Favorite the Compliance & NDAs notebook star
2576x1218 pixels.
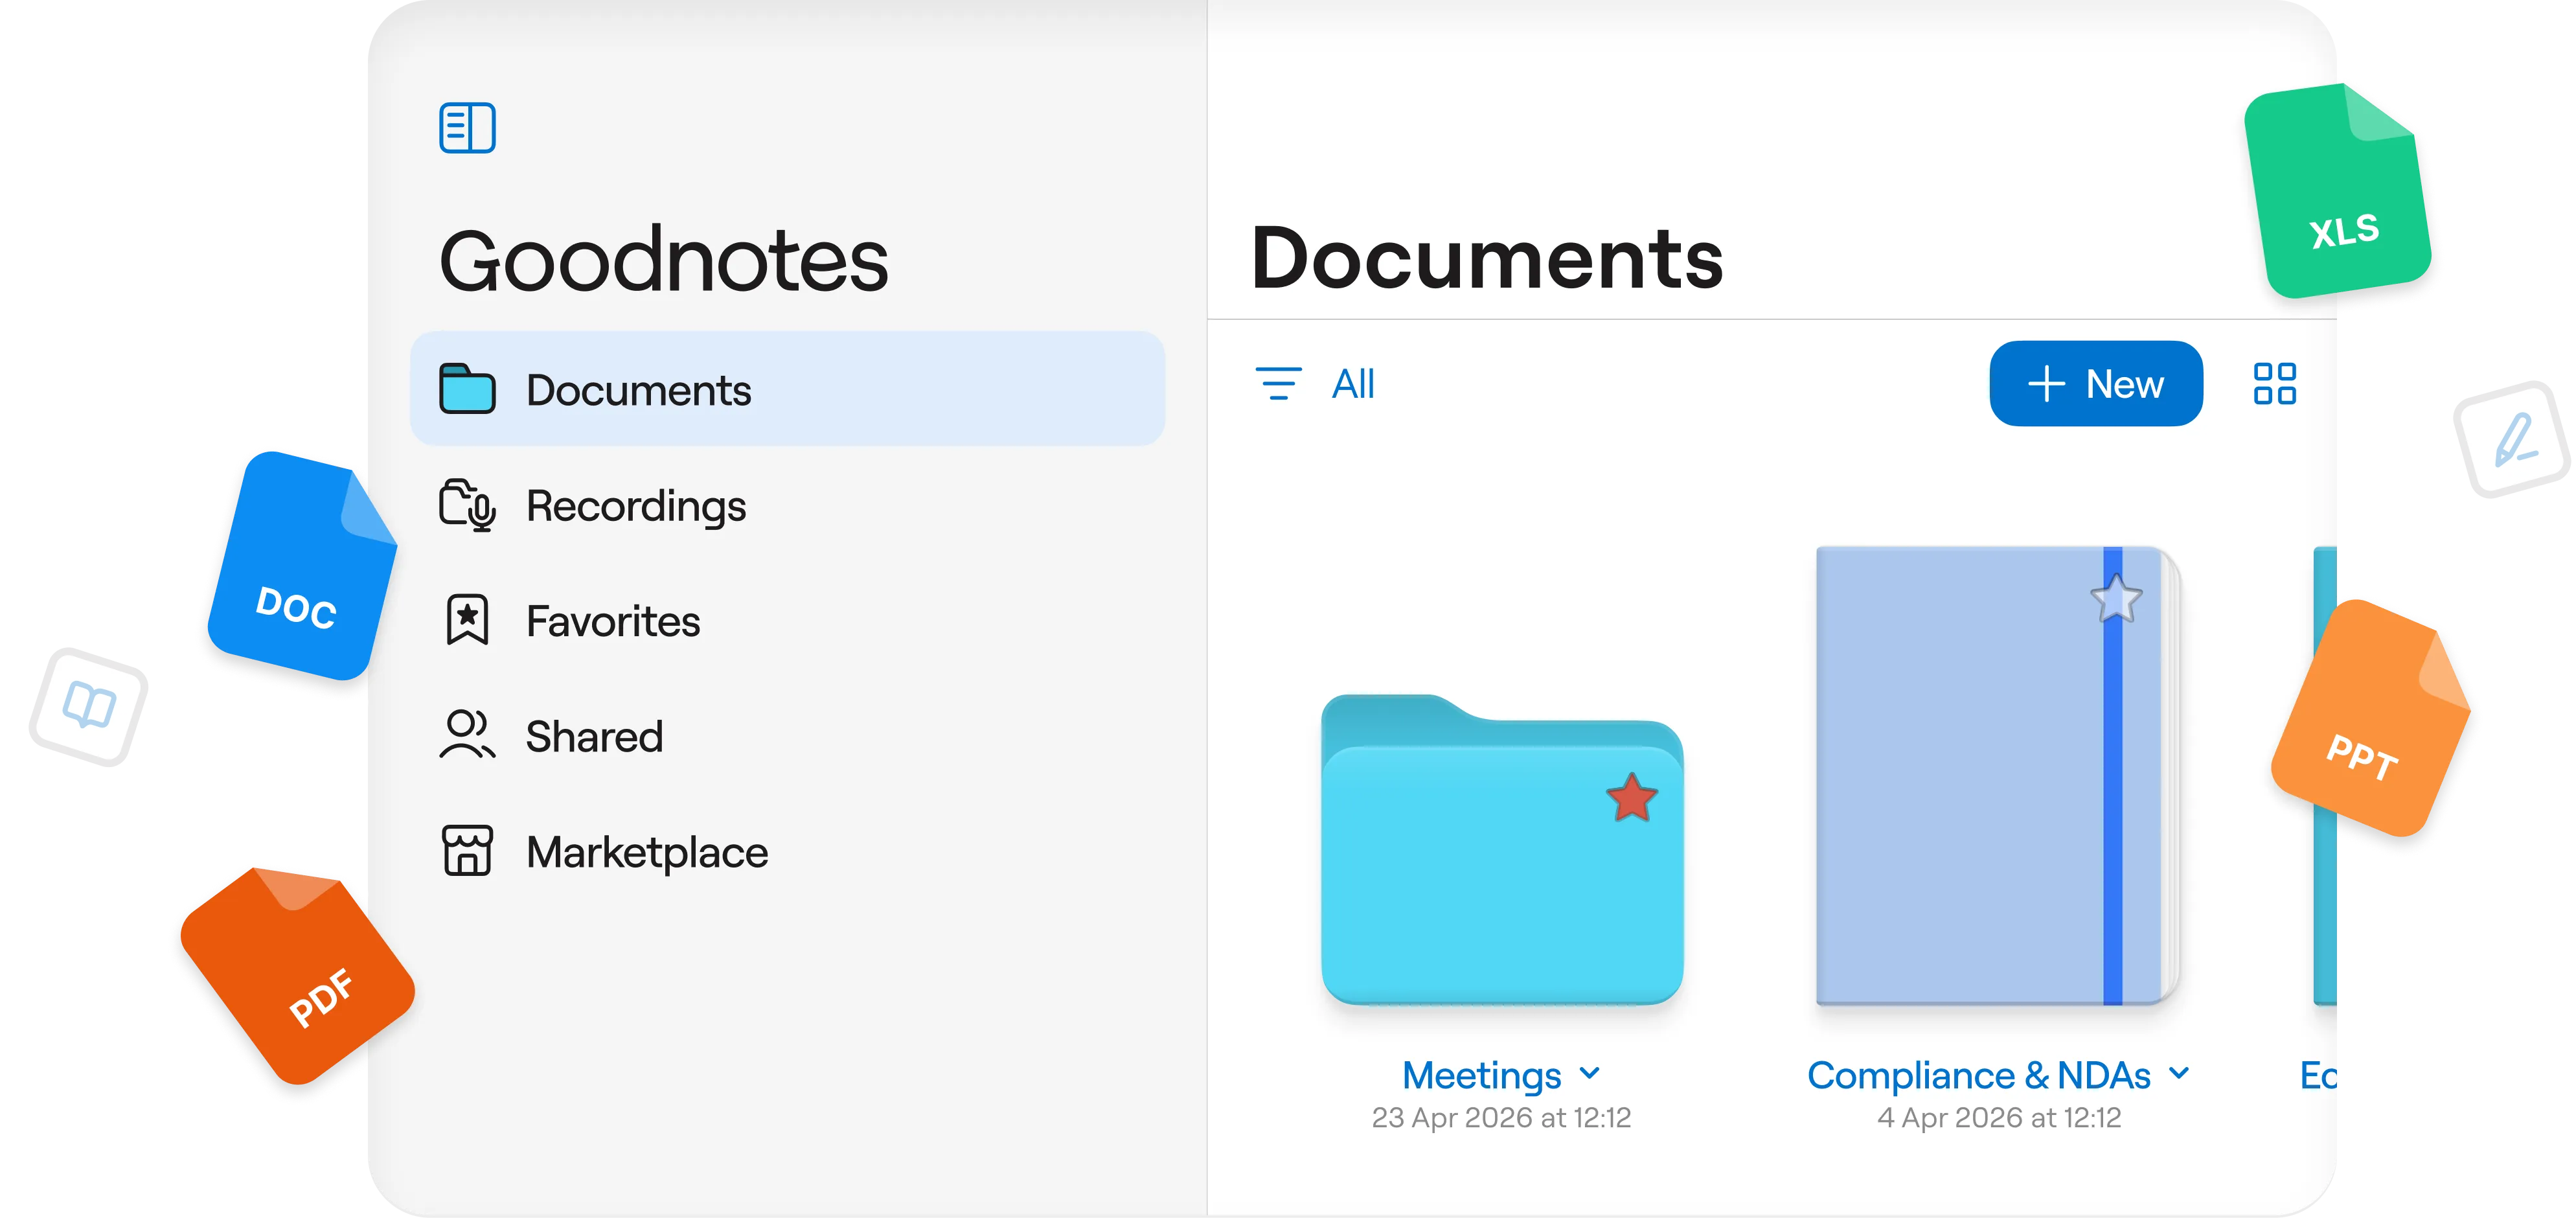2116,599
